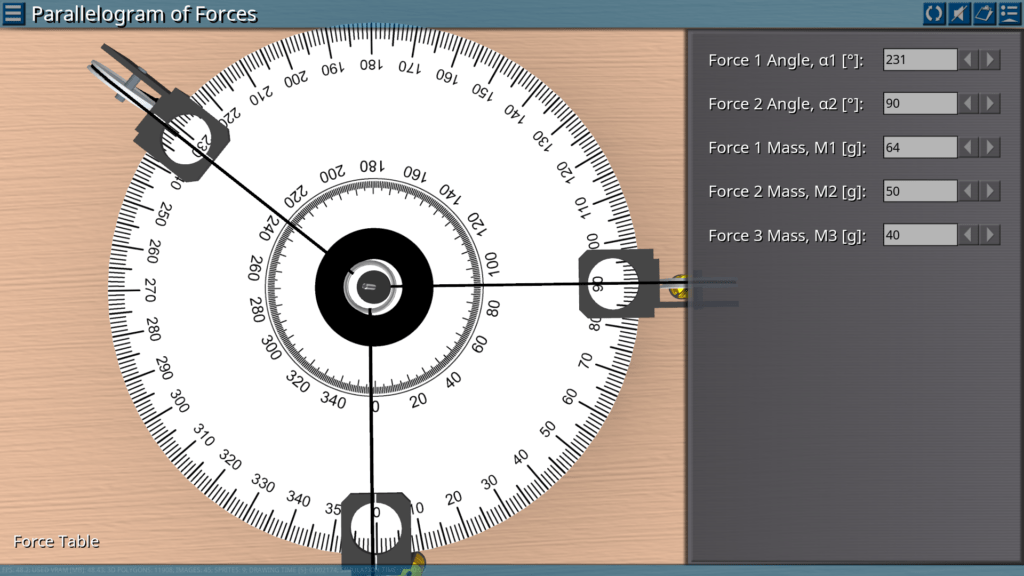Toggle the sound mute icon
The height and width of the screenshot is (576, 1024).
pos(959,14)
